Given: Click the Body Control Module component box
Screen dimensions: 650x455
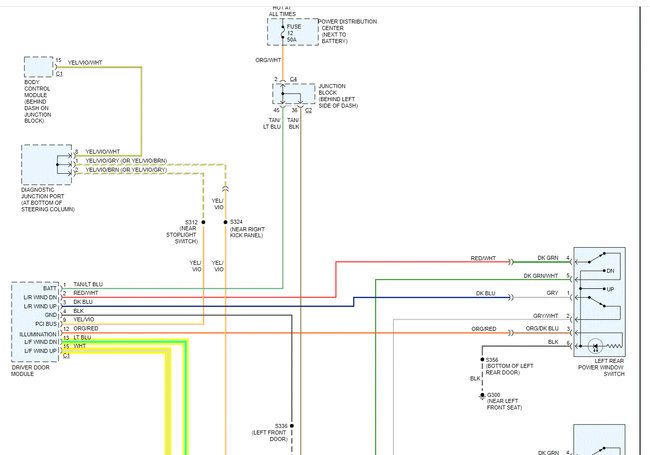Looking at the screenshot, I should tap(39, 67).
